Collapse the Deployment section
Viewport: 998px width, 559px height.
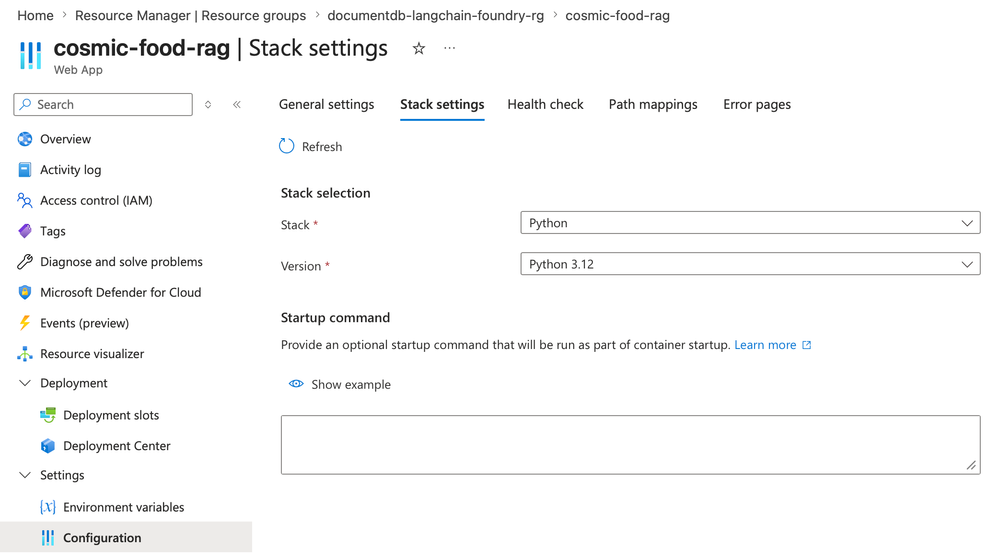(x=25, y=383)
